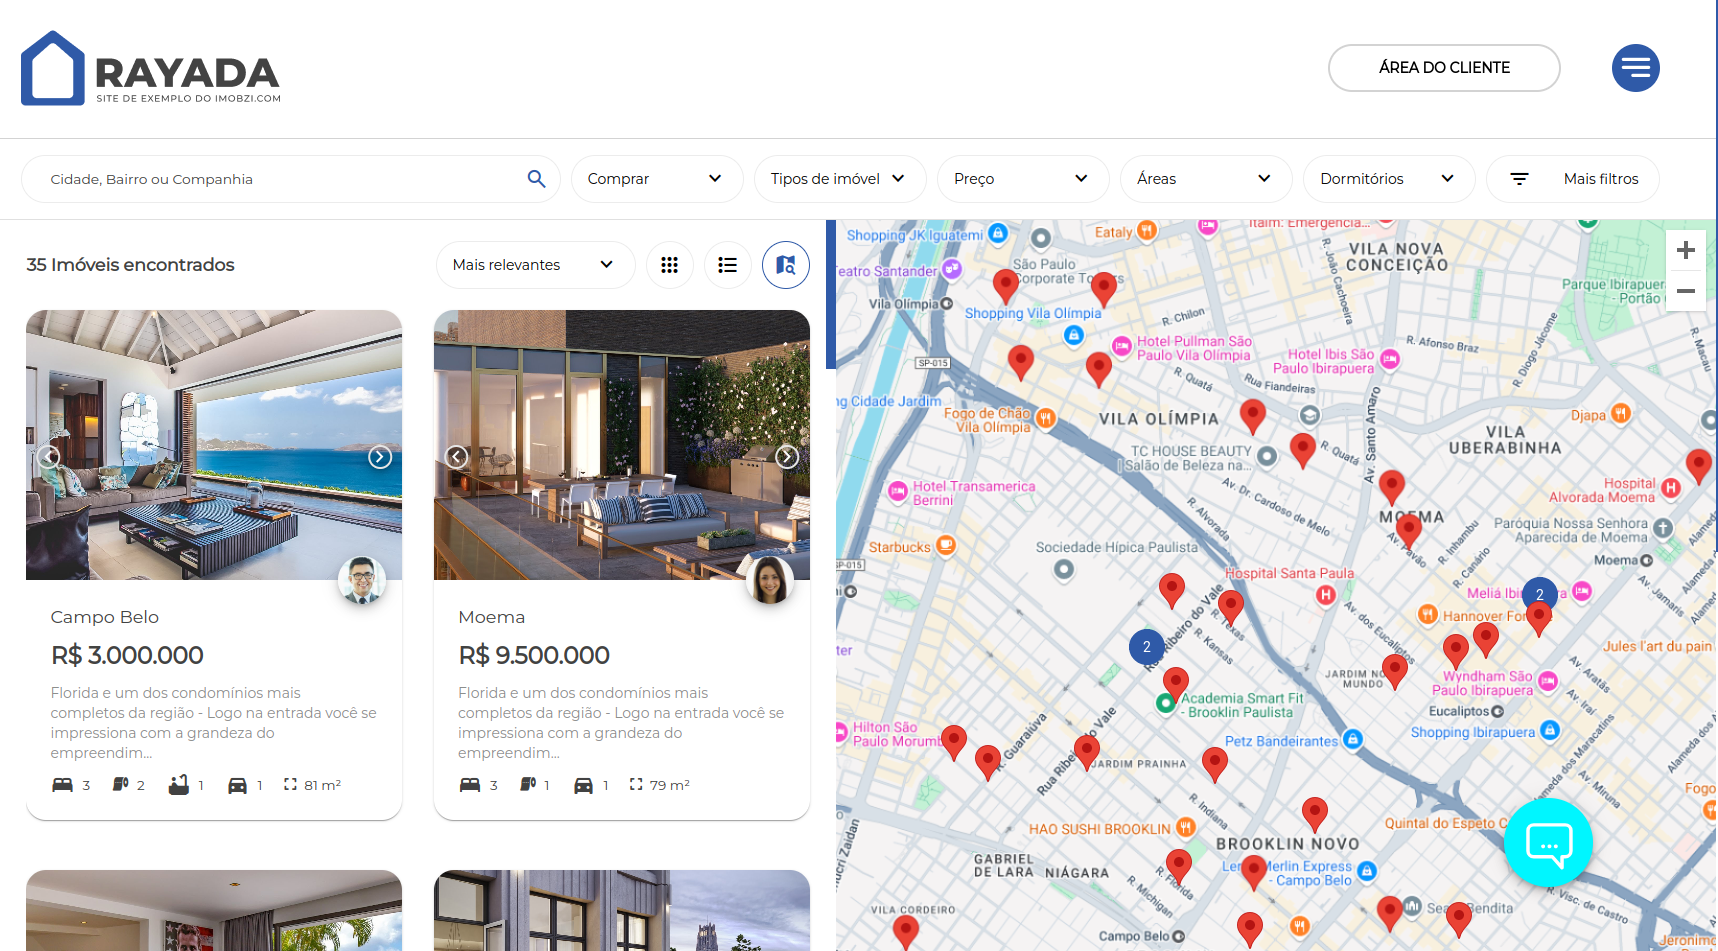Click the Eataly restaurant marker
Image resolution: width=1718 pixels, height=951 pixels.
click(1146, 231)
